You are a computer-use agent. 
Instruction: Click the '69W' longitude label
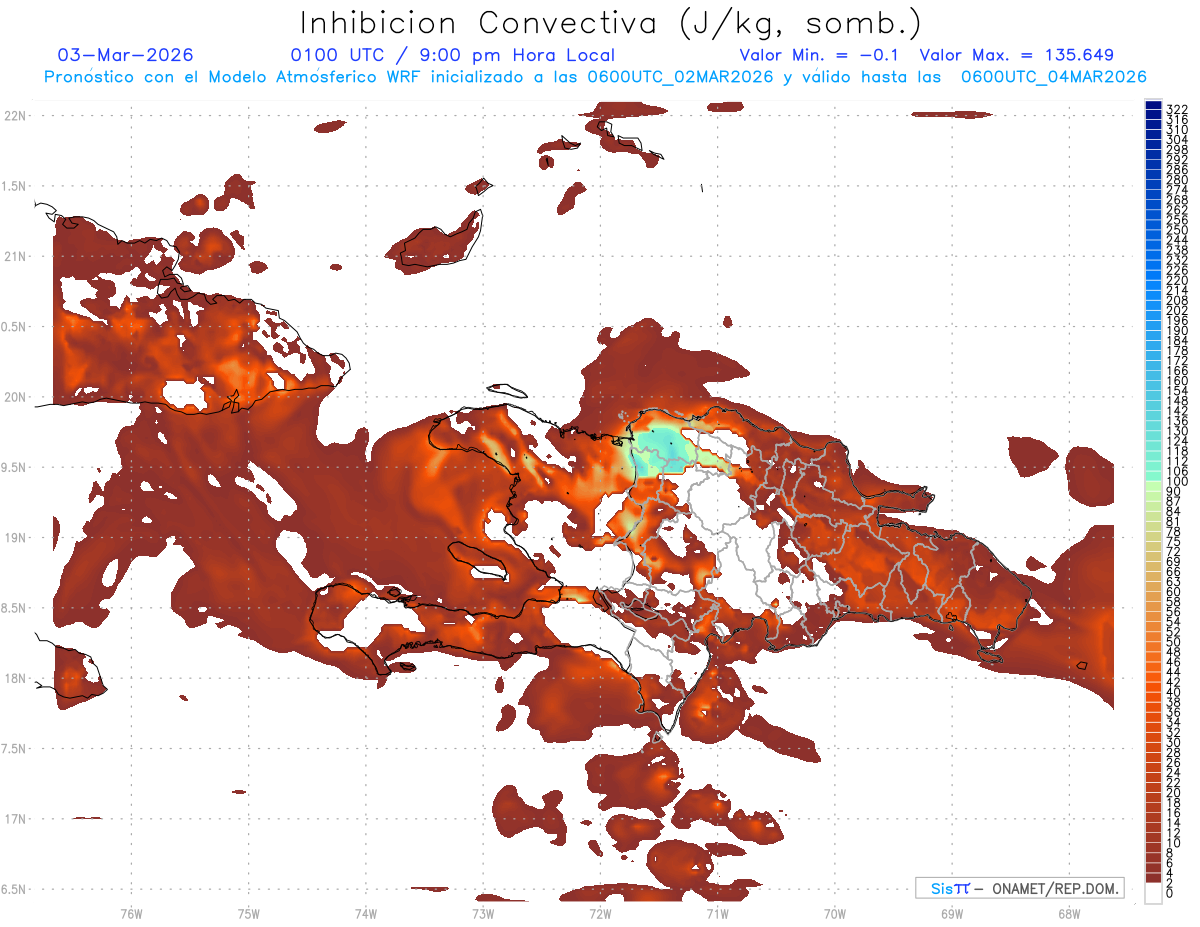[952, 913]
